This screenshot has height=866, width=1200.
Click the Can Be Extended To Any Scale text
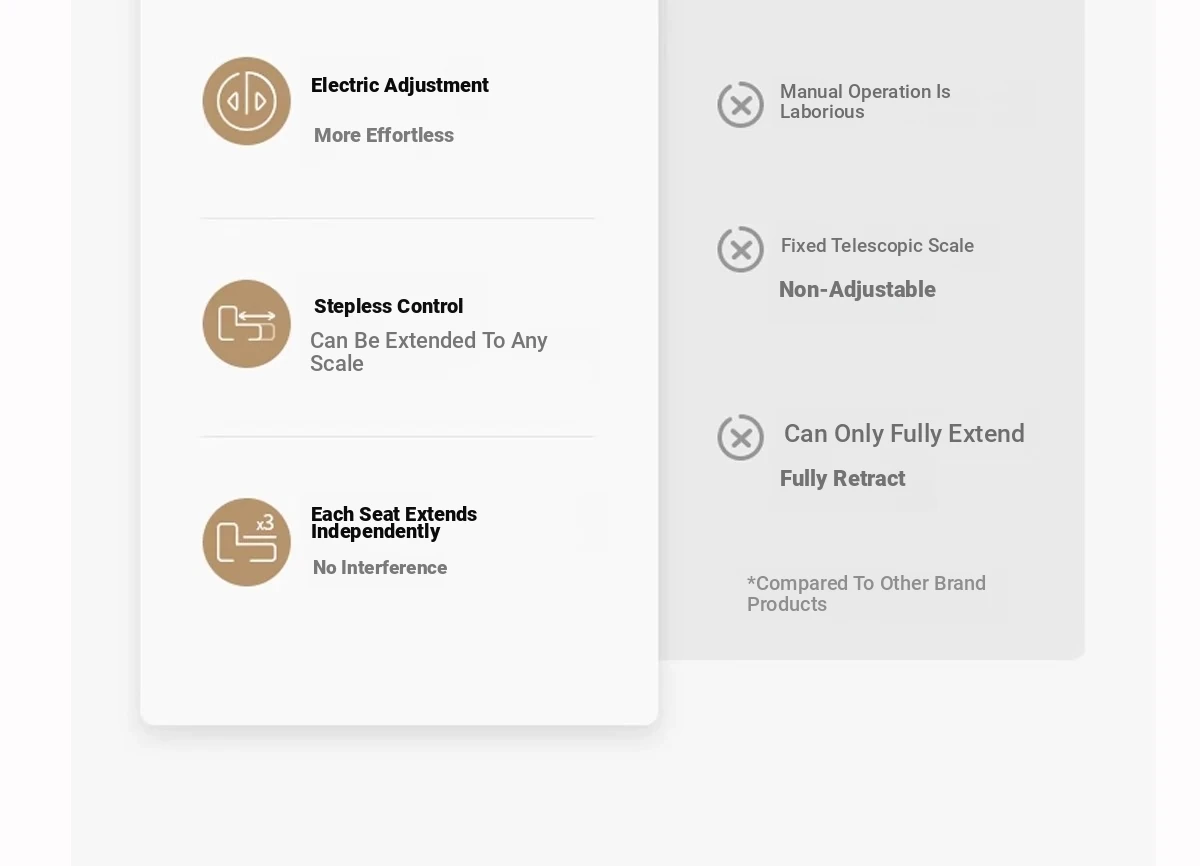point(428,352)
